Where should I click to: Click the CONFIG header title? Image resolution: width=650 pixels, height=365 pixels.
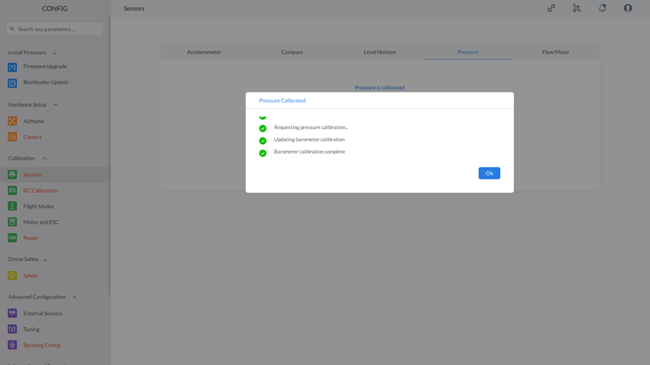click(x=55, y=8)
